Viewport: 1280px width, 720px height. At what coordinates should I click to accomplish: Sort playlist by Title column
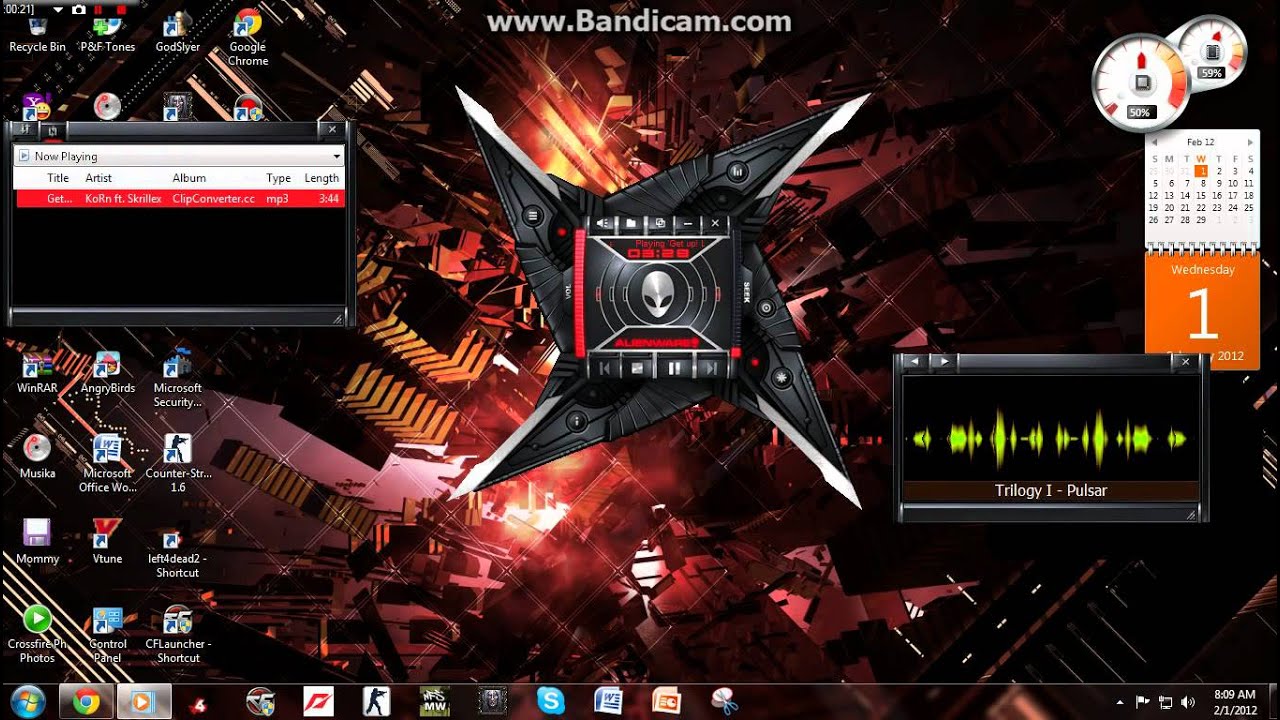pyautogui.click(x=58, y=178)
